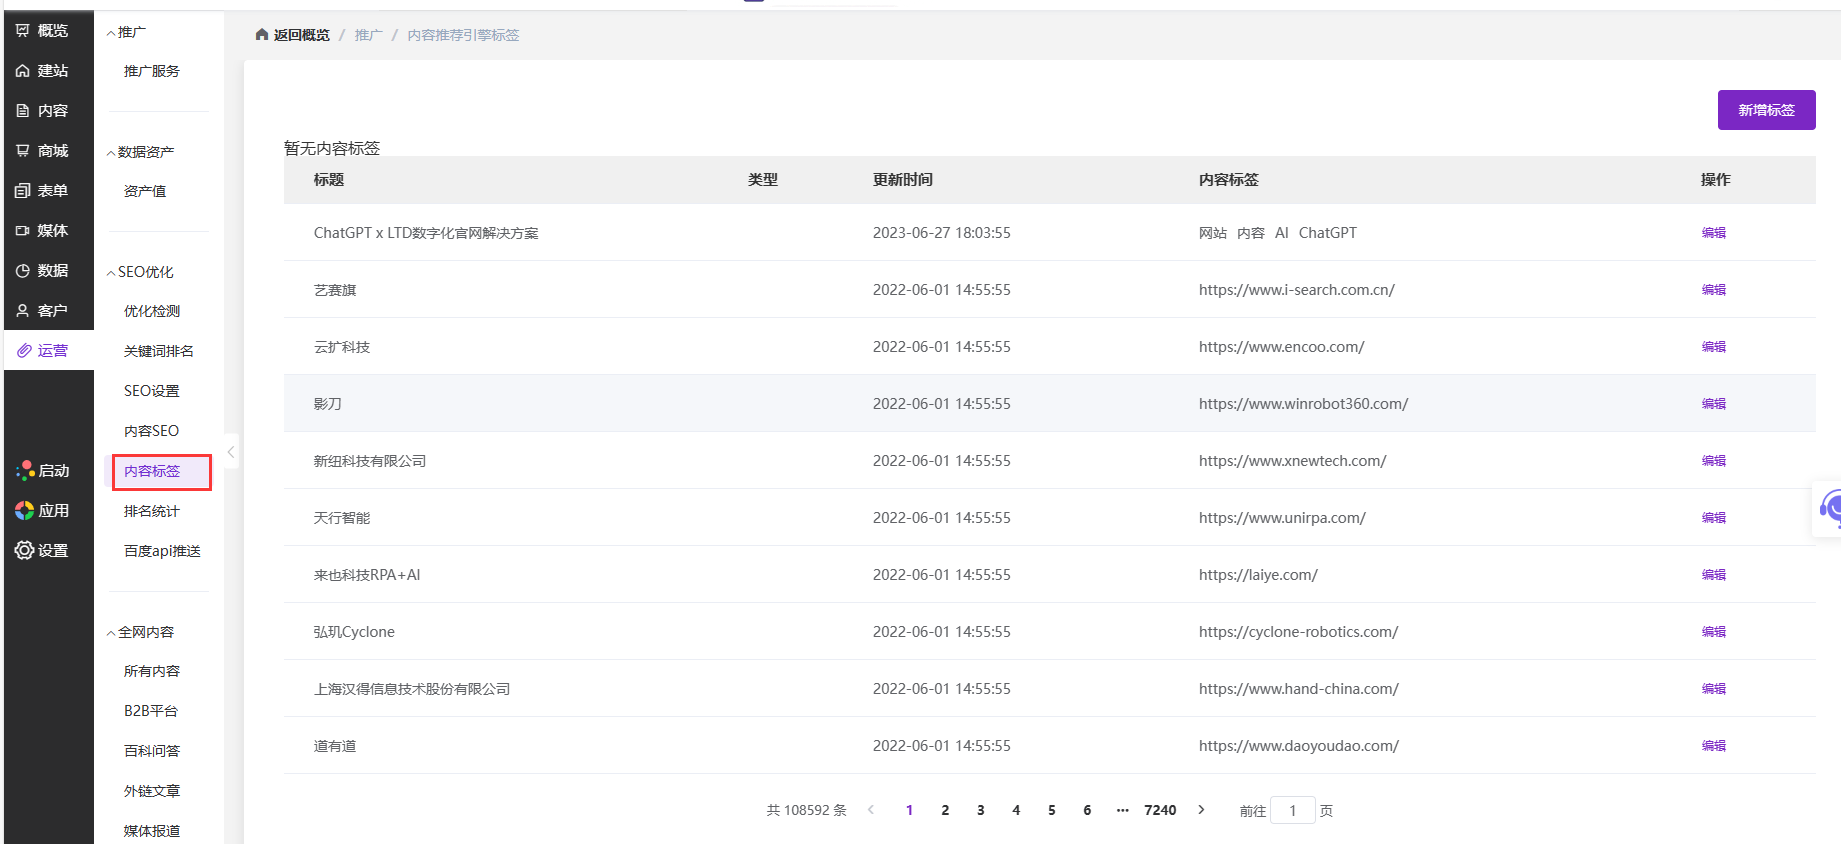Open the 商城 shop sidebar icon
The height and width of the screenshot is (844, 1841).
pyautogui.click(x=22, y=151)
